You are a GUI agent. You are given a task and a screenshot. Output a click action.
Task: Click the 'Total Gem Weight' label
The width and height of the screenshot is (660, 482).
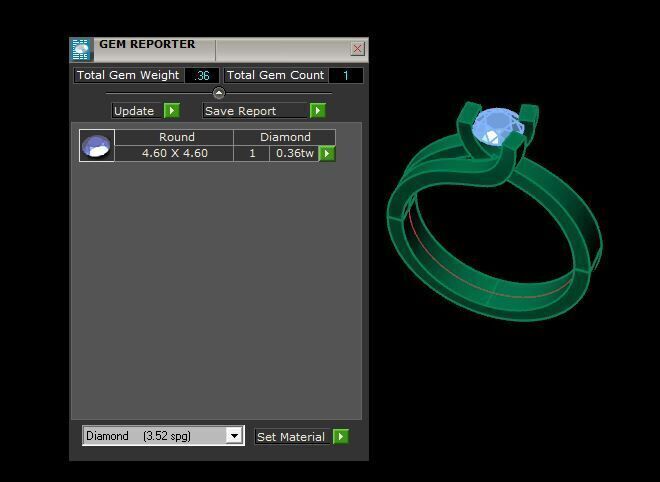pos(128,75)
